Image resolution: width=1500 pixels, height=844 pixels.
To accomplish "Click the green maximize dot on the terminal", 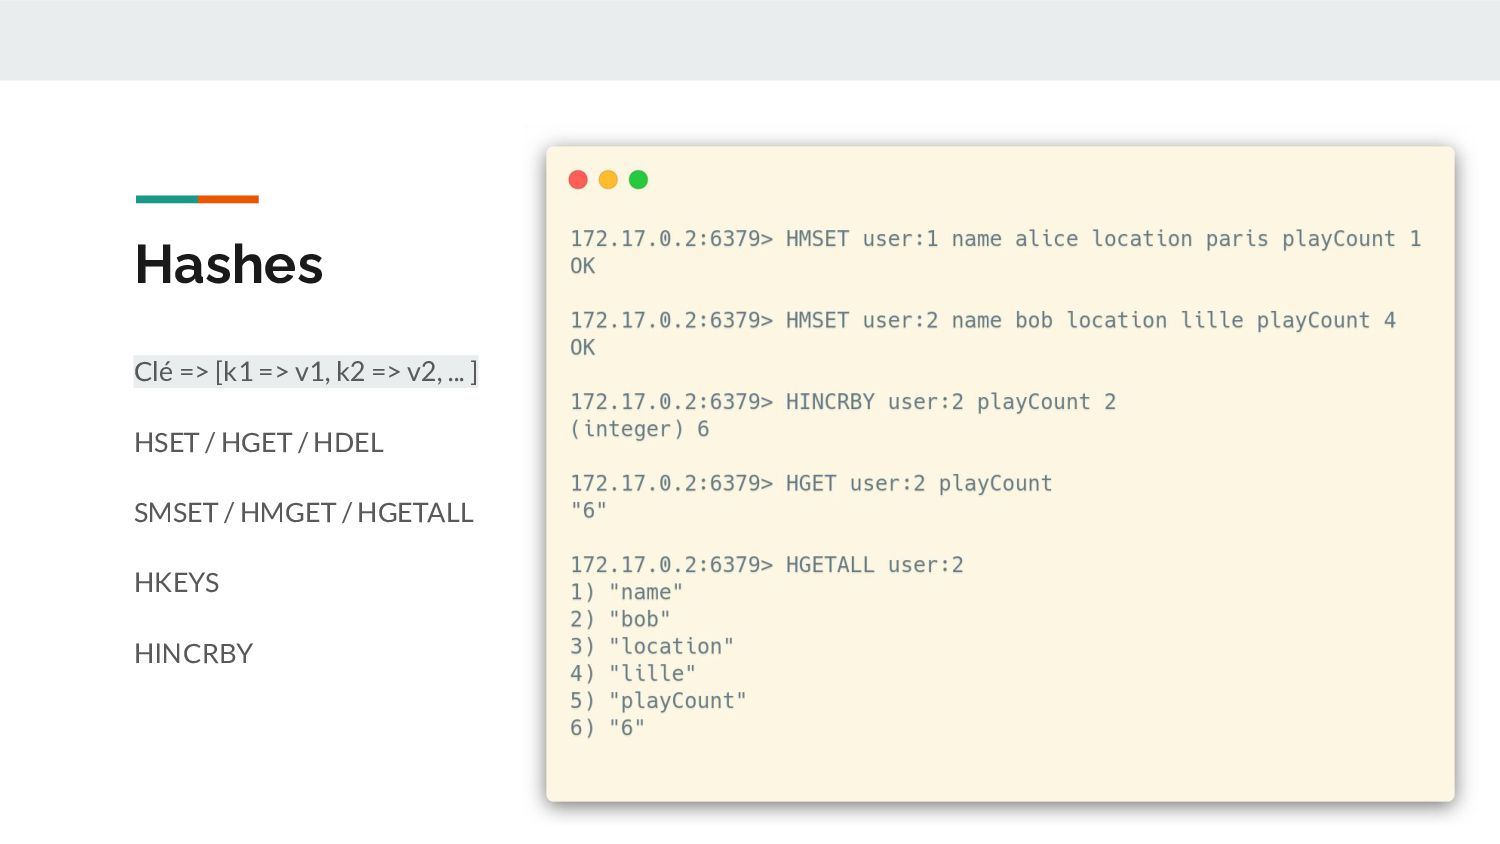I will 638,180.
